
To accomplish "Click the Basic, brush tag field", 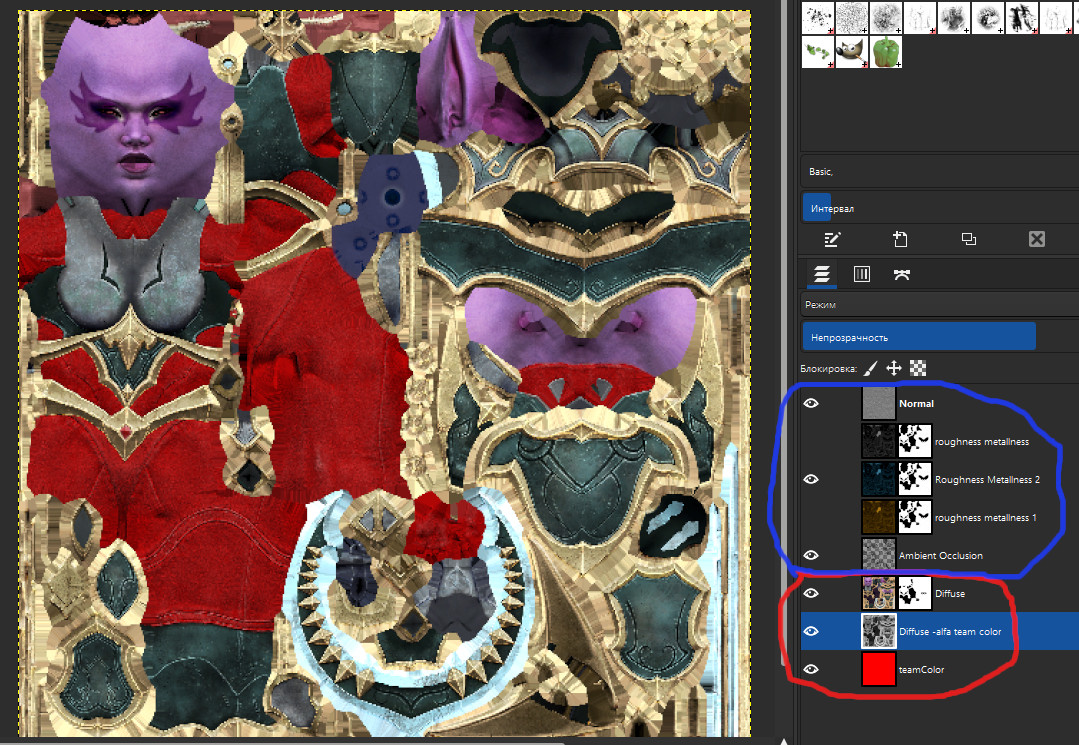I will click(940, 171).
